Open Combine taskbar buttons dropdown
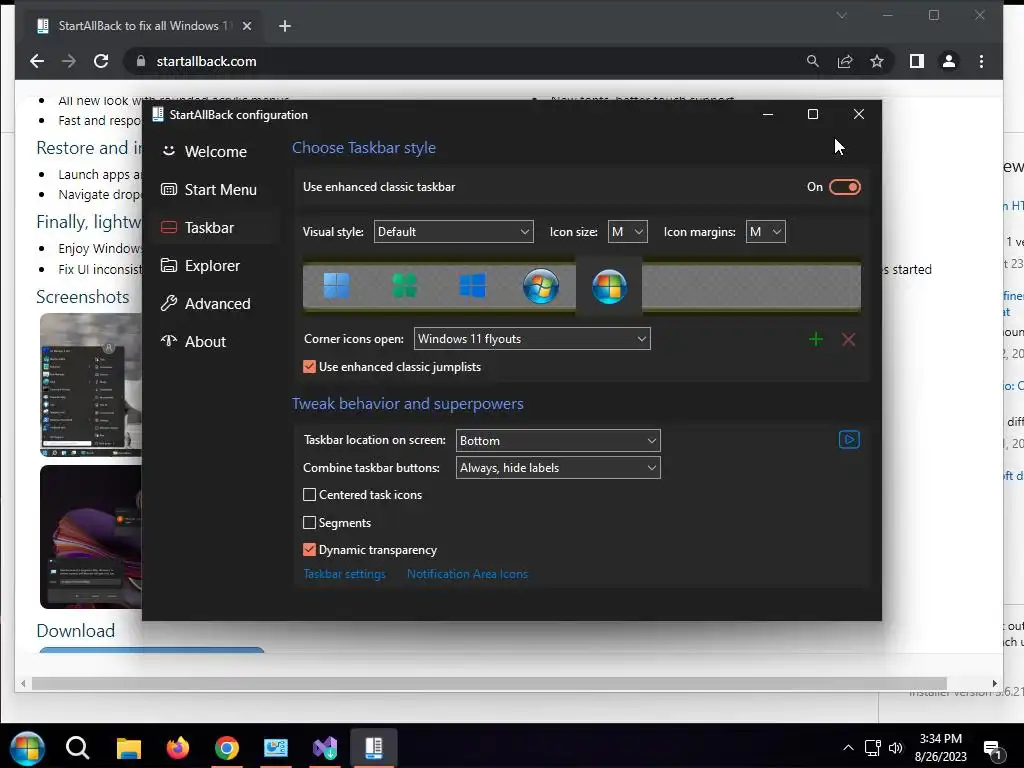 (558, 468)
